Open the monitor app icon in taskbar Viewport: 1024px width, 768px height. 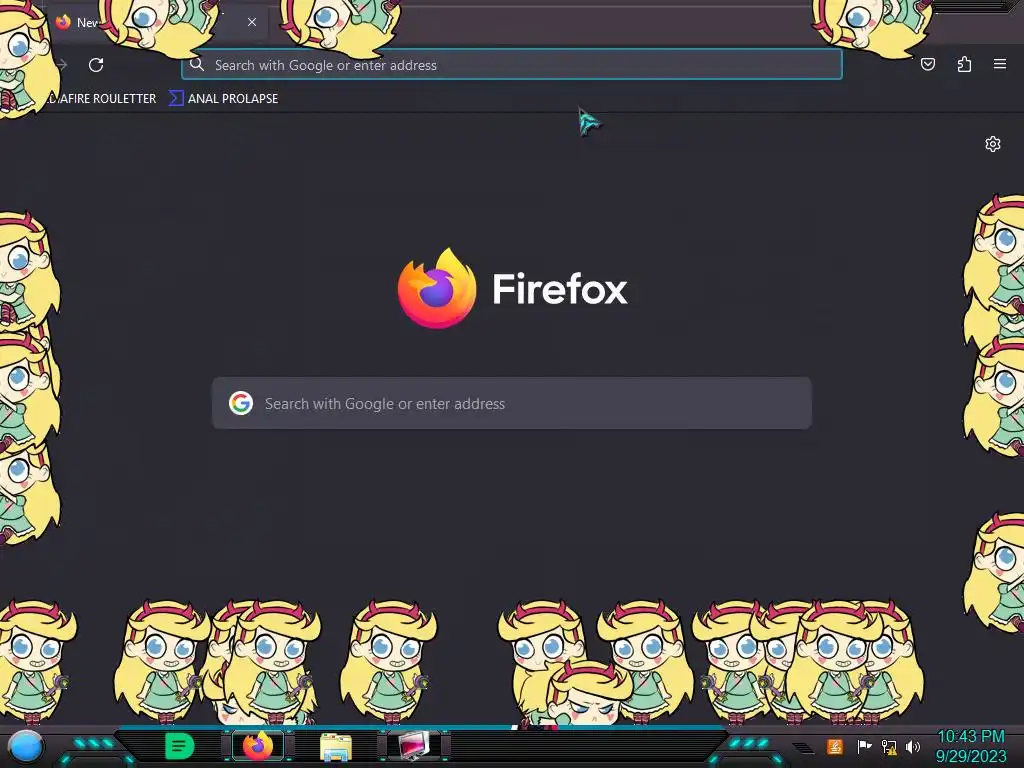[415, 746]
